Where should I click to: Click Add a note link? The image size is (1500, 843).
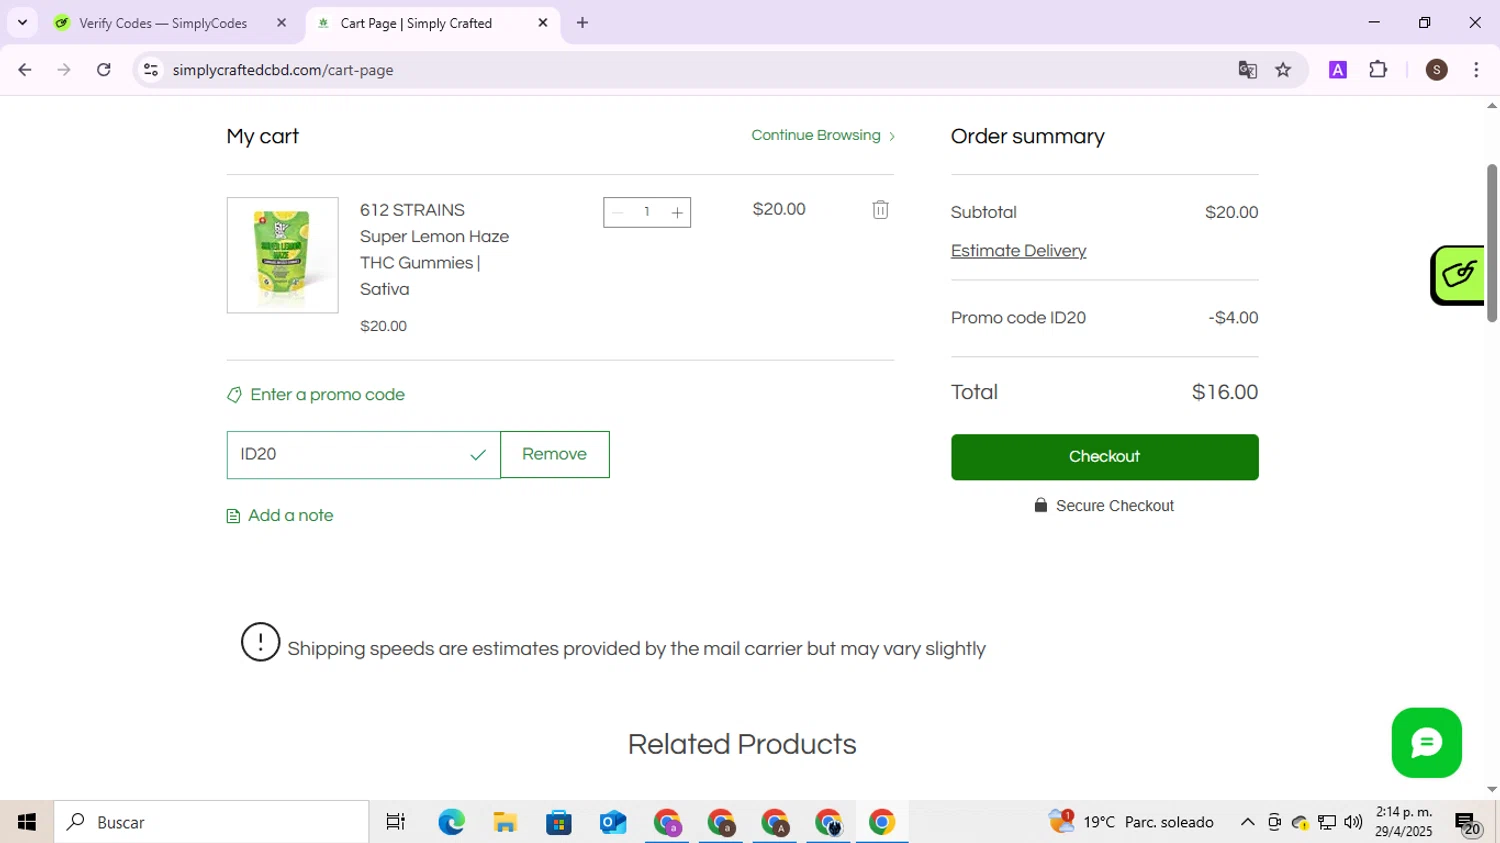coord(280,516)
